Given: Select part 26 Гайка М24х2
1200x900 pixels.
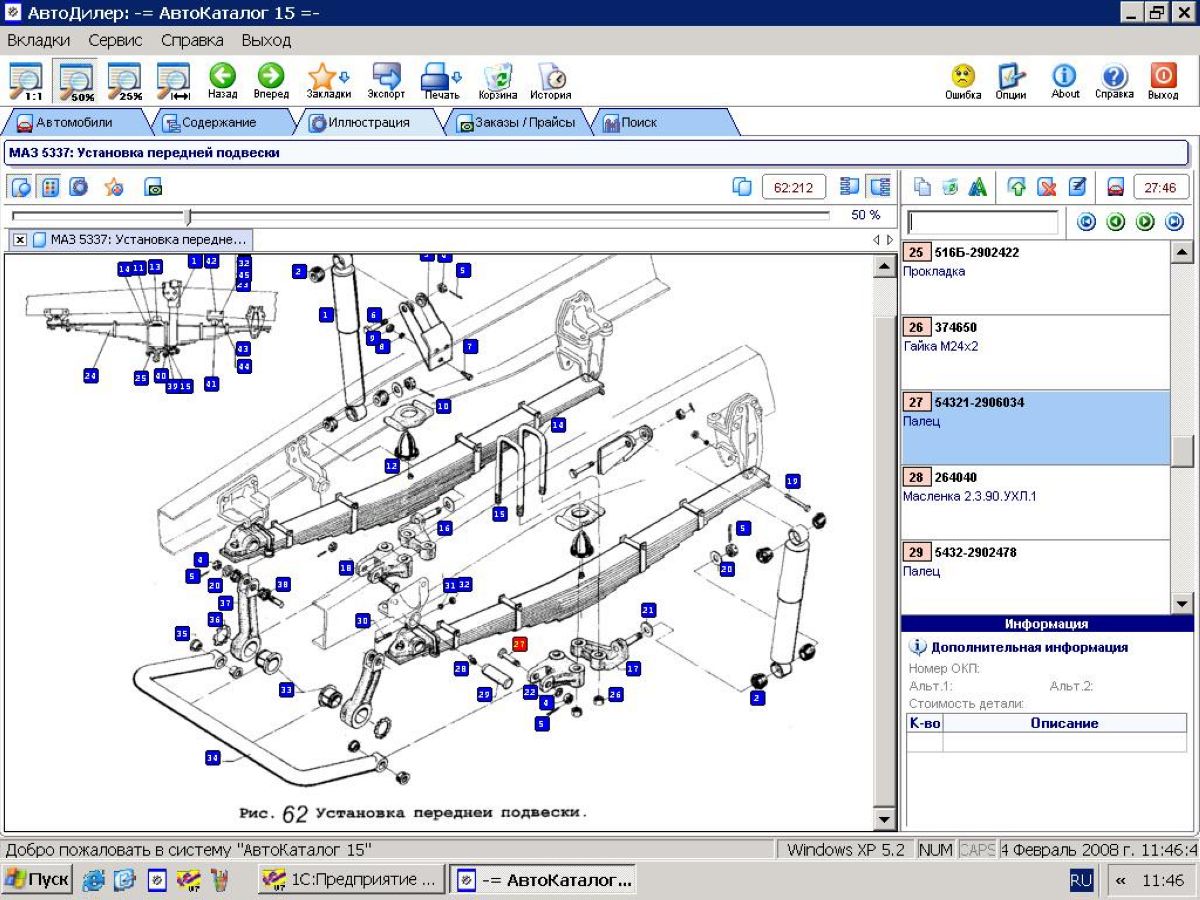Looking at the screenshot, I should click(x=1035, y=353).
